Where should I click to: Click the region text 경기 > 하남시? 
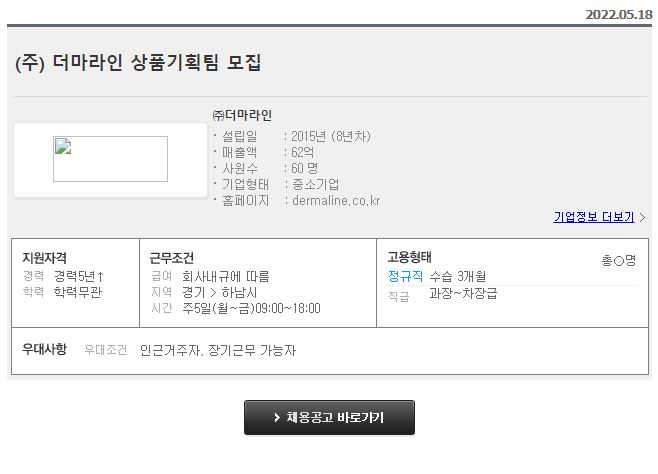[x=219, y=292]
